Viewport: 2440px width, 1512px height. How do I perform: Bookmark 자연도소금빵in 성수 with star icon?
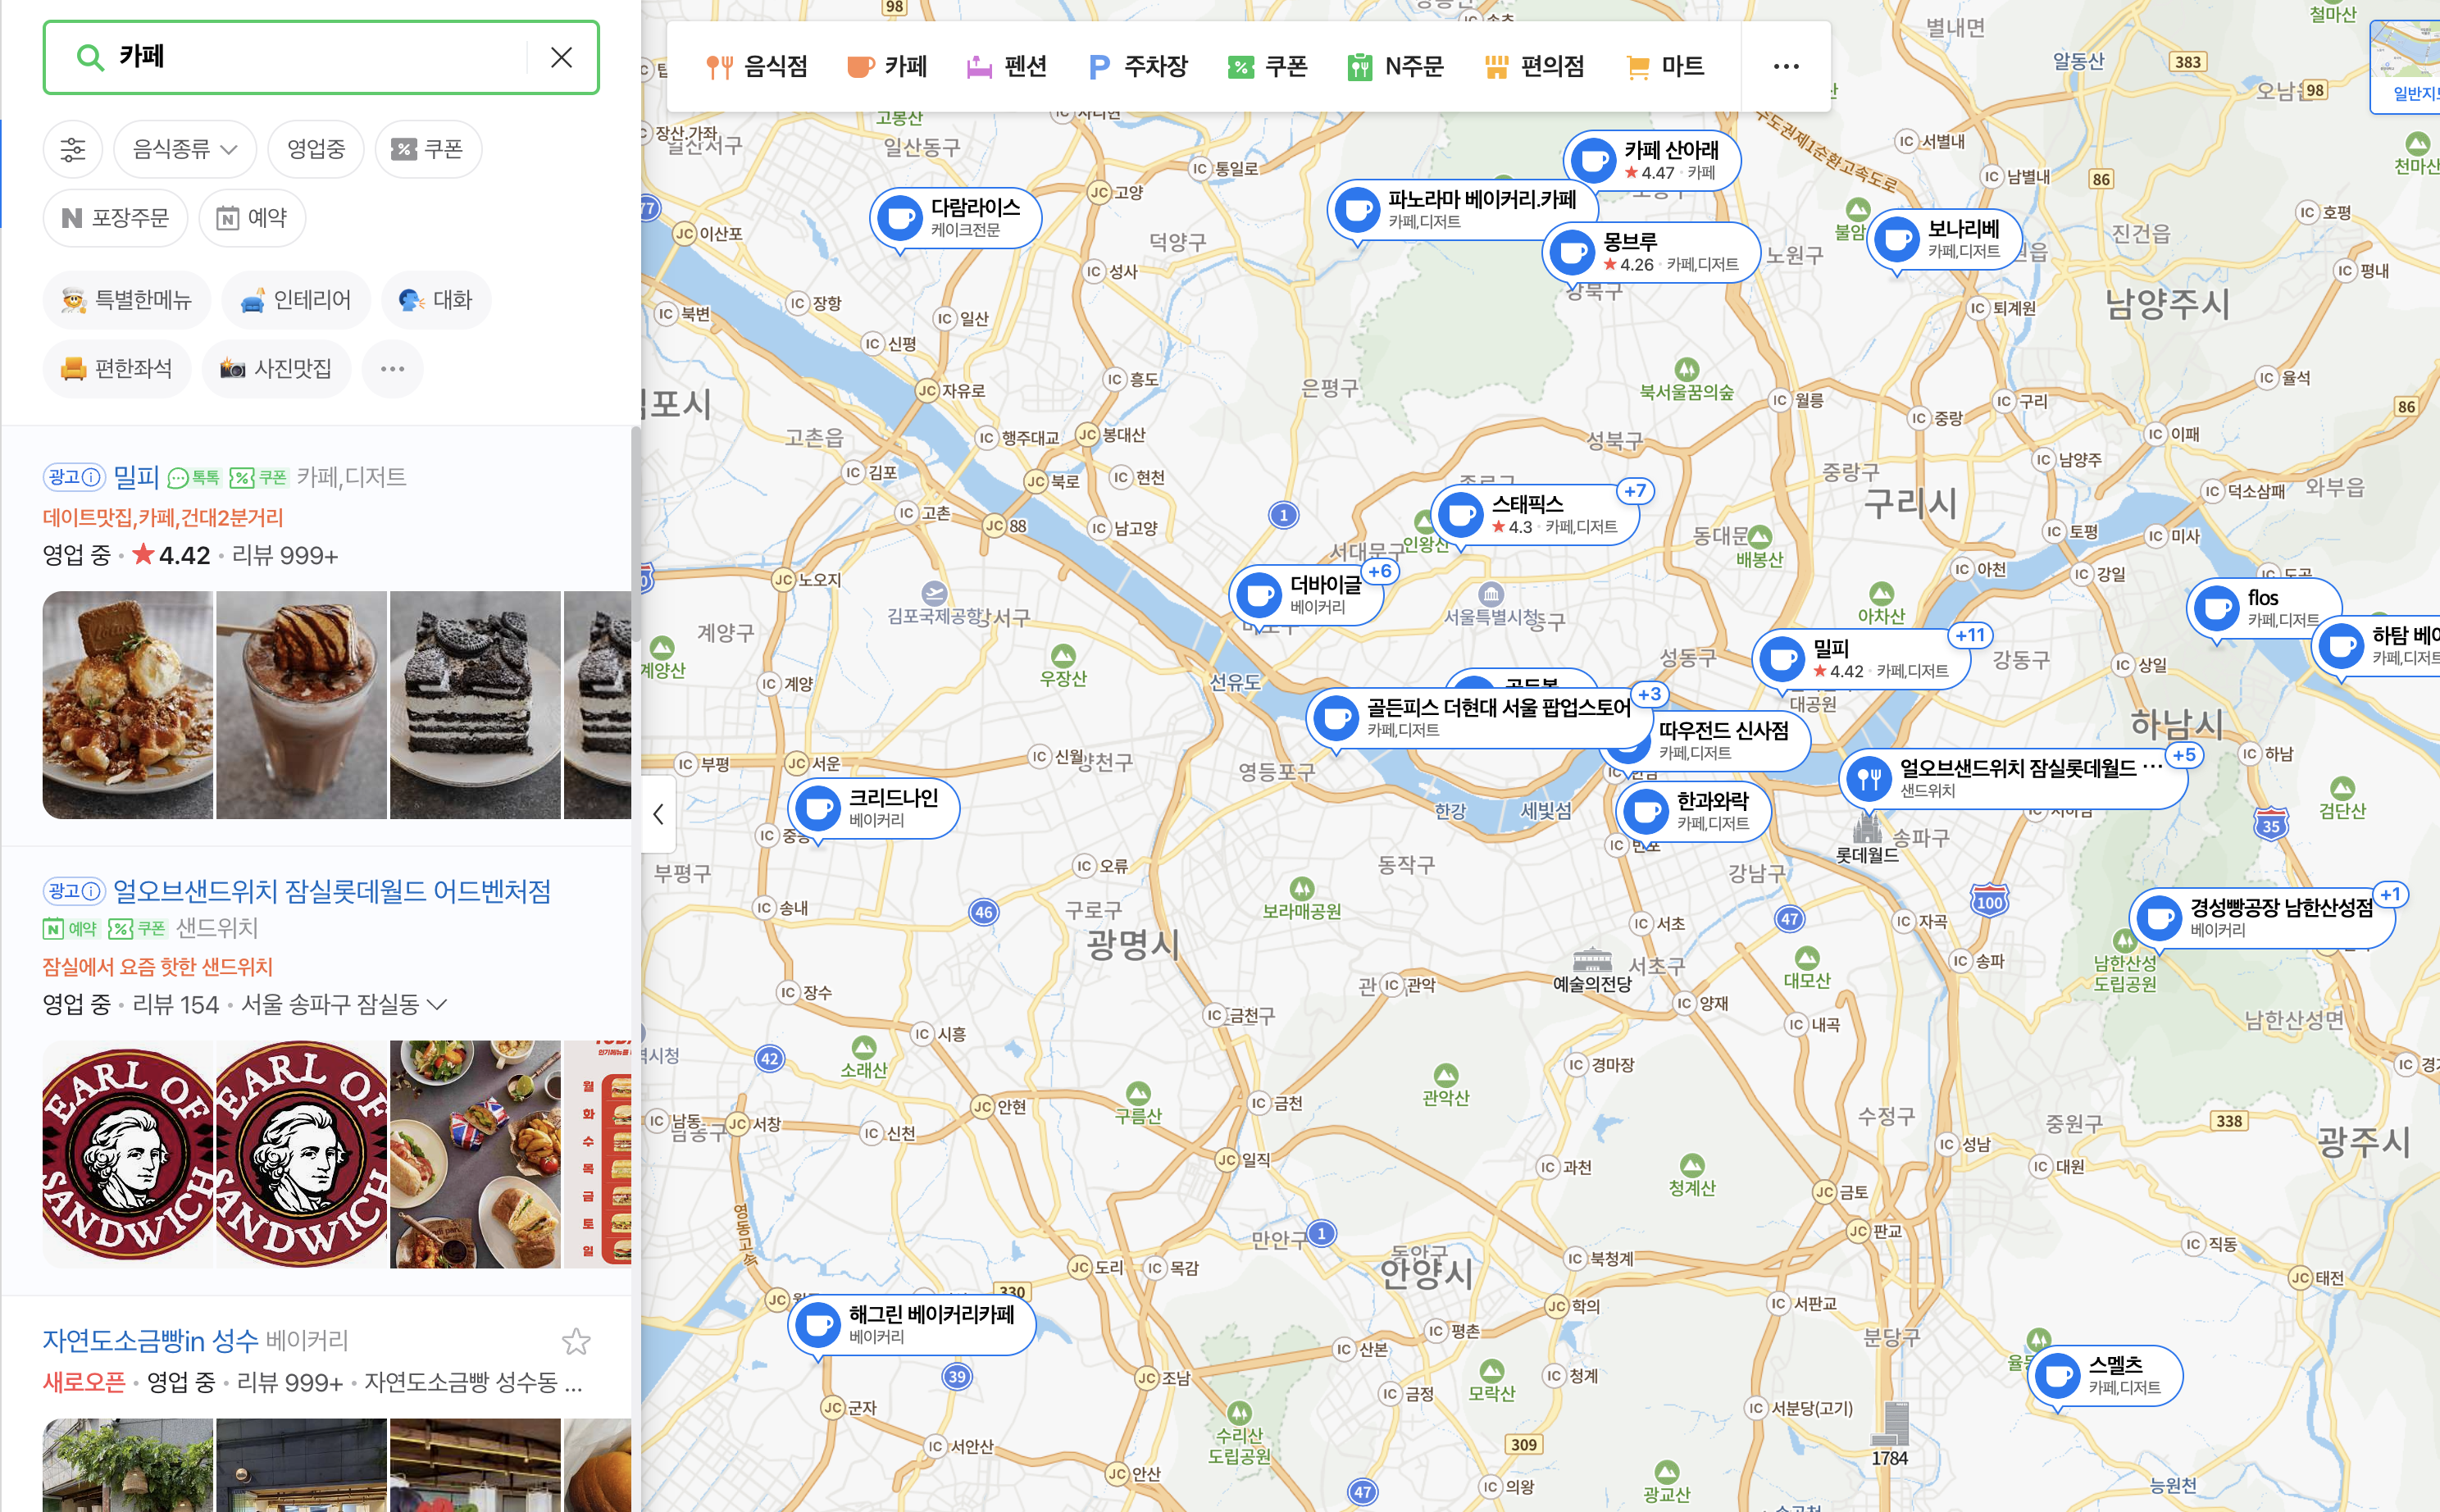576,1341
